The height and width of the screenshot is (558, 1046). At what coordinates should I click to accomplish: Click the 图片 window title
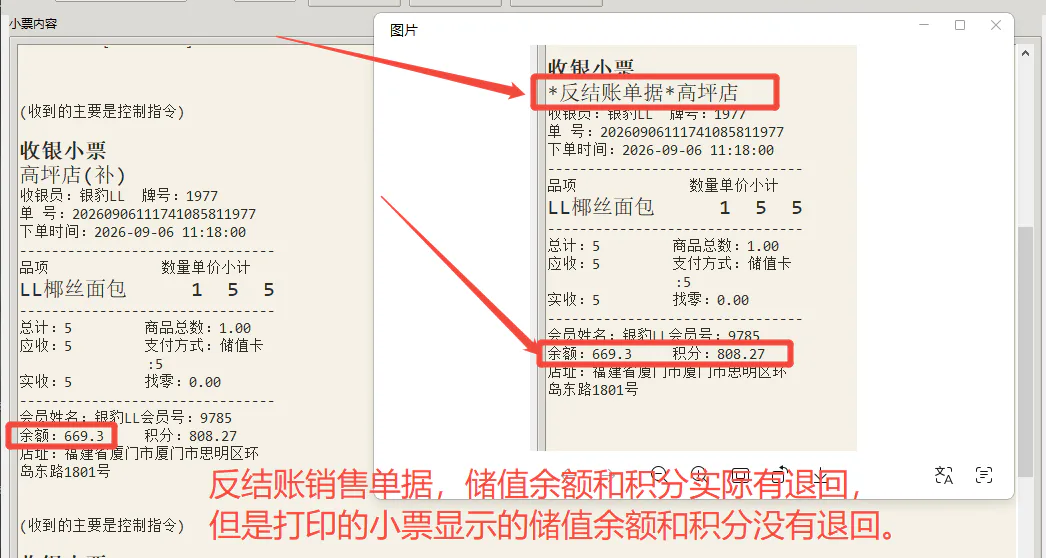point(404,30)
